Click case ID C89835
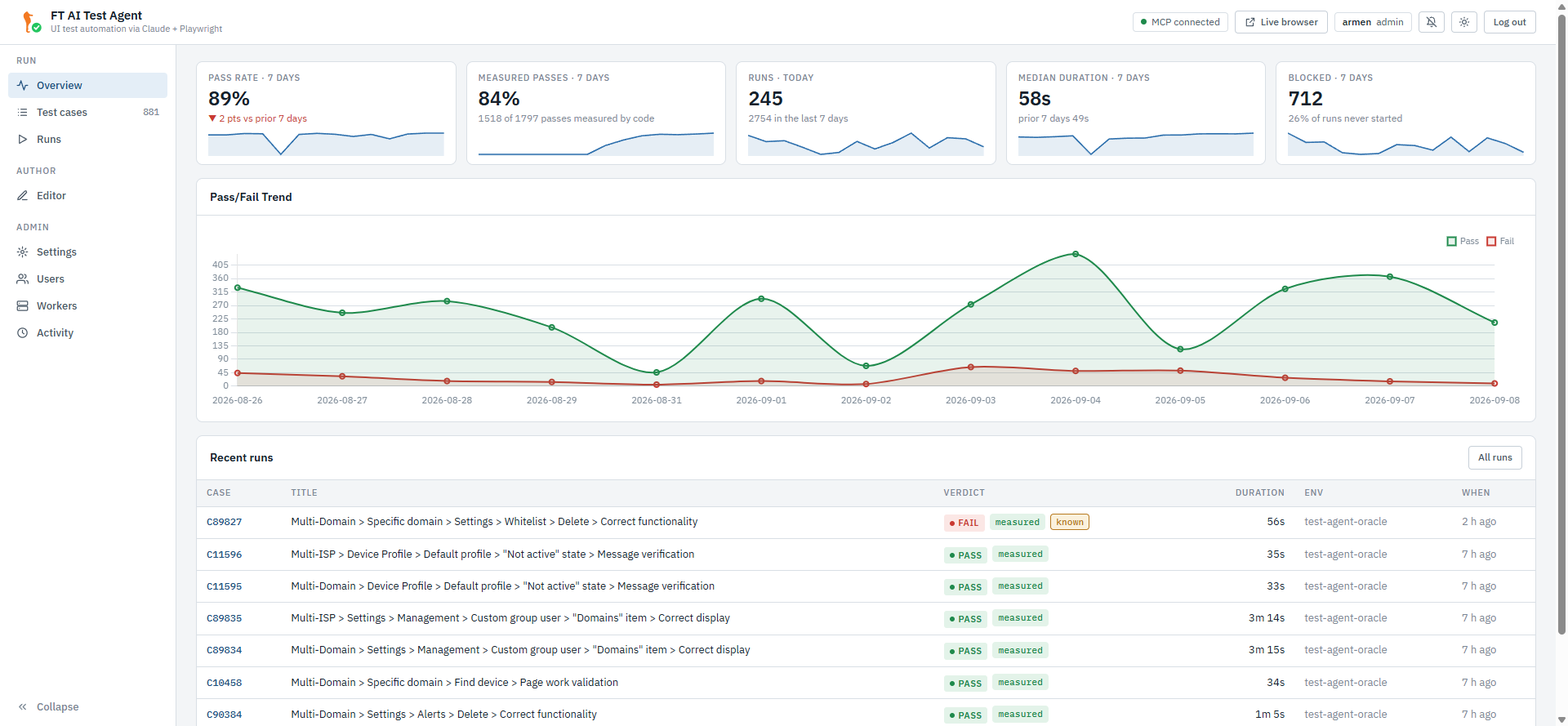This screenshot has height=726, width=1568. [x=224, y=618]
